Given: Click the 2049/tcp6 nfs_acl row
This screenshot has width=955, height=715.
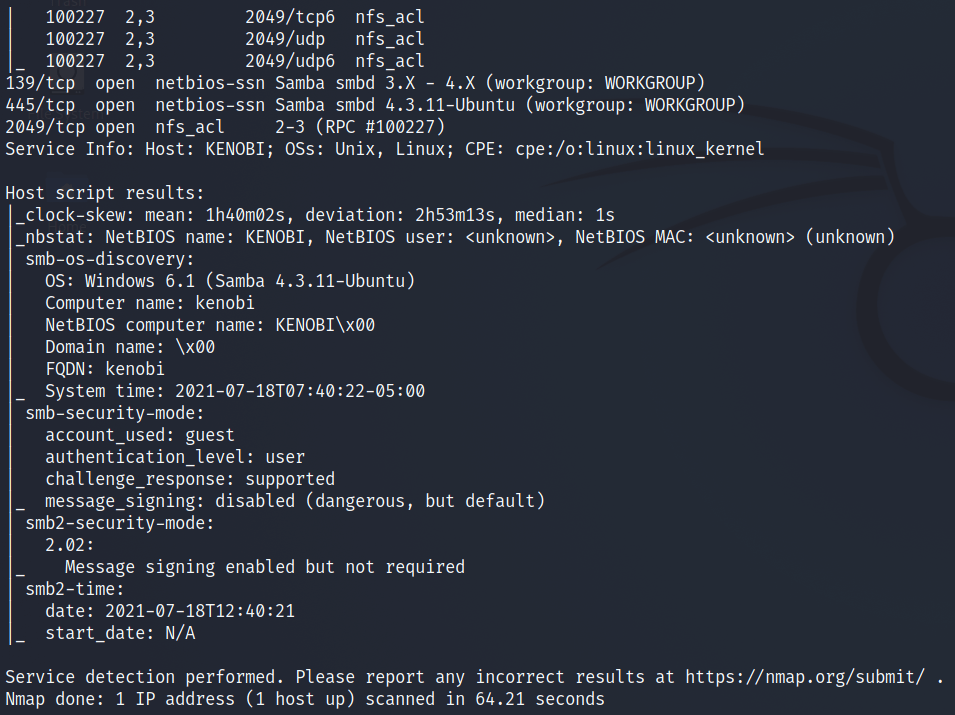Looking at the screenshot, I should [235, 17].
